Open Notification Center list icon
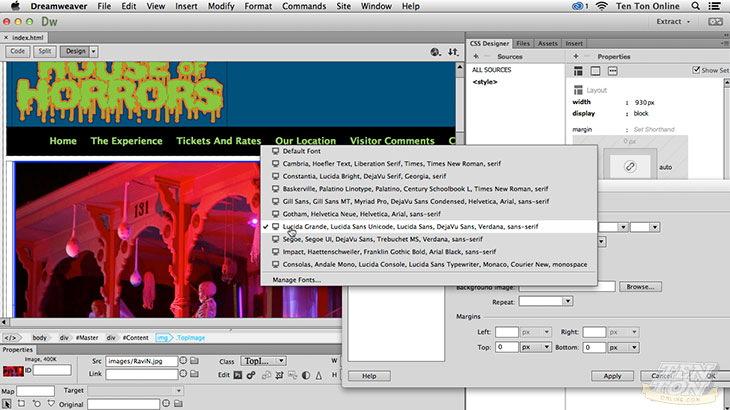Image resolution: width=730 pixels, height=410 pixels. [715, 6]
